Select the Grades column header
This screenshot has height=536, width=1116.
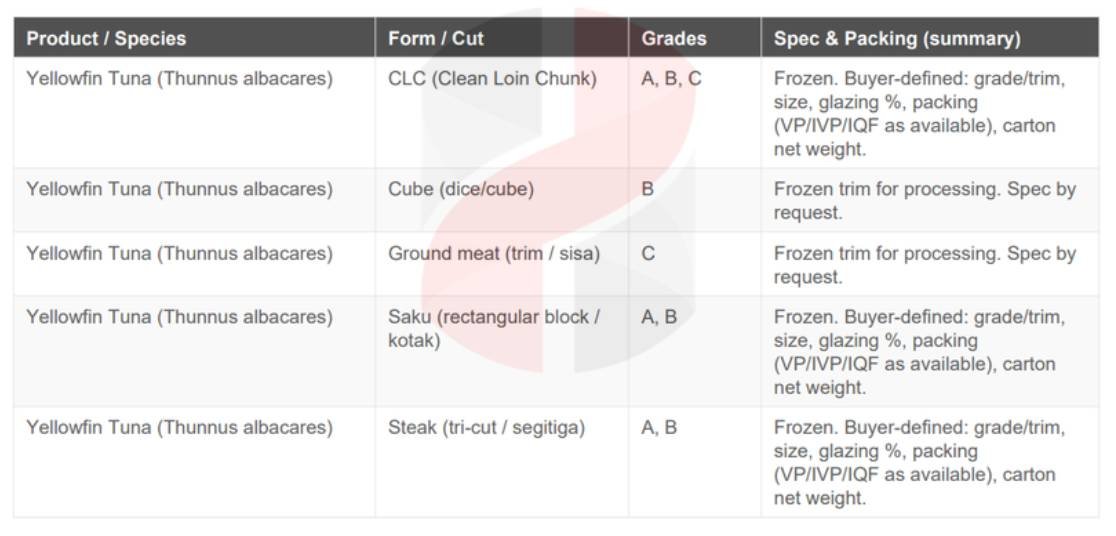pyautogui.click(x=674, y=39)
